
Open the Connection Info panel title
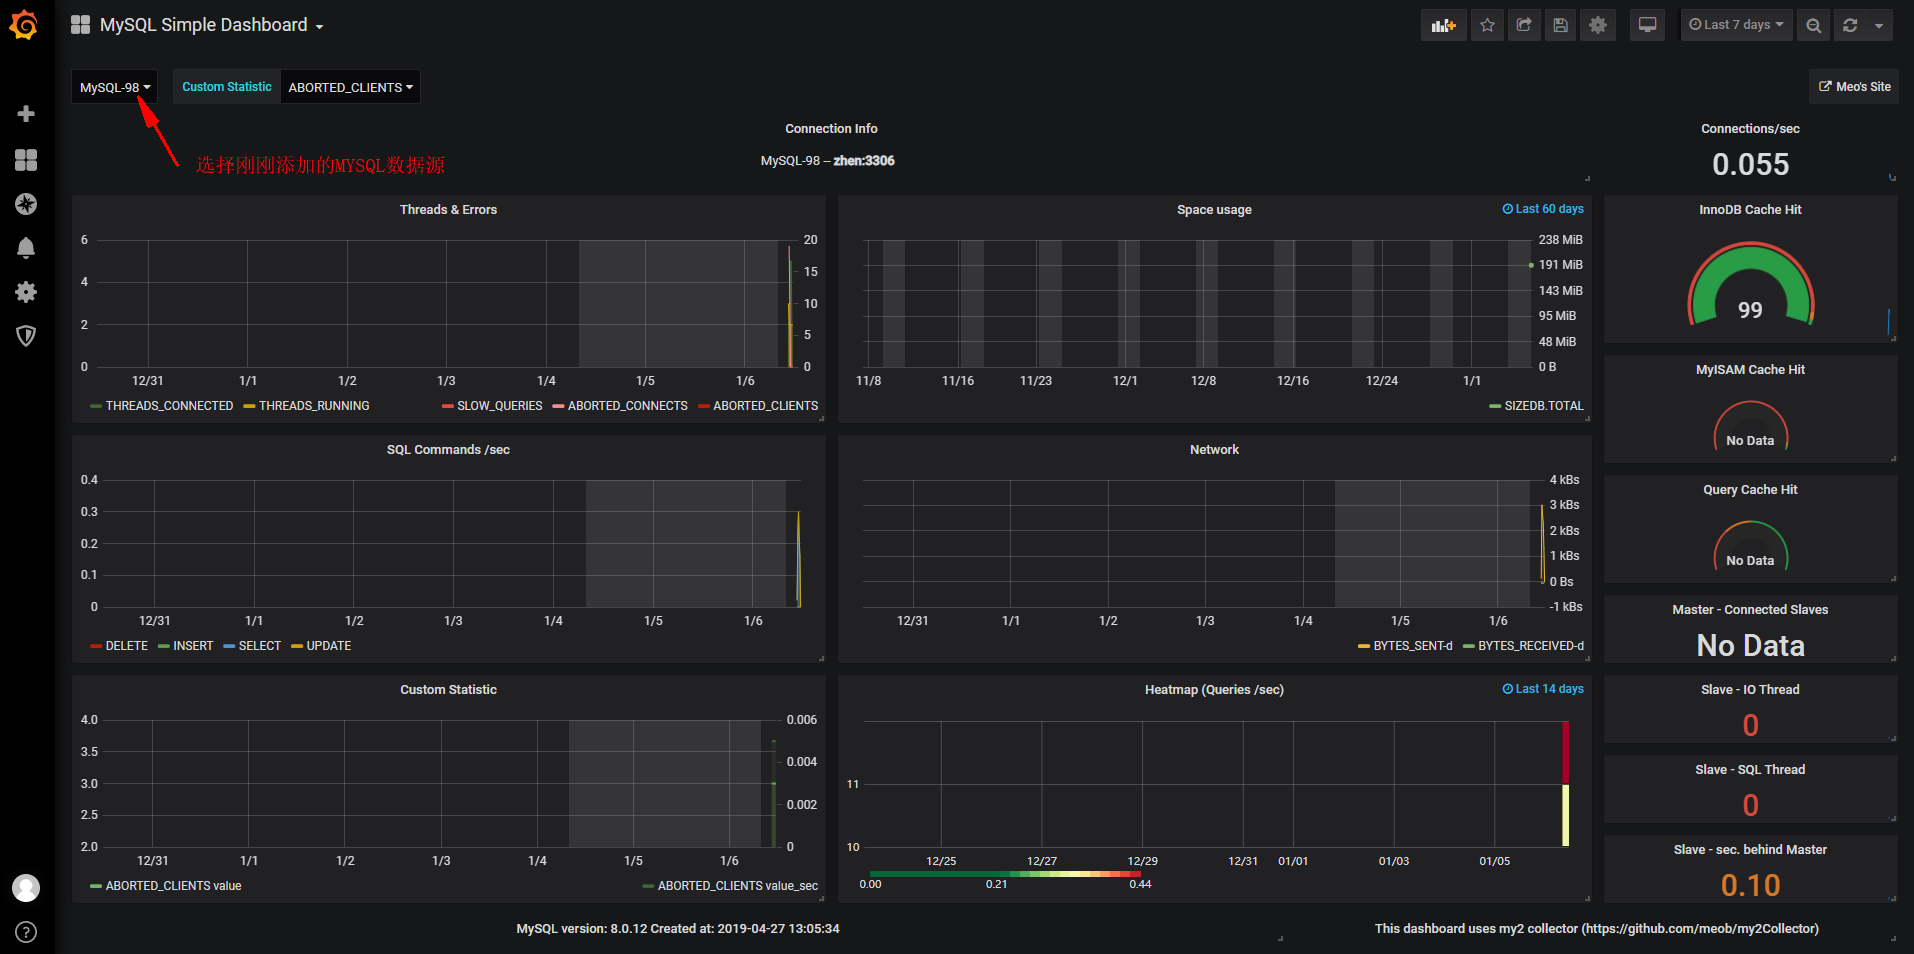pos(831,129)
